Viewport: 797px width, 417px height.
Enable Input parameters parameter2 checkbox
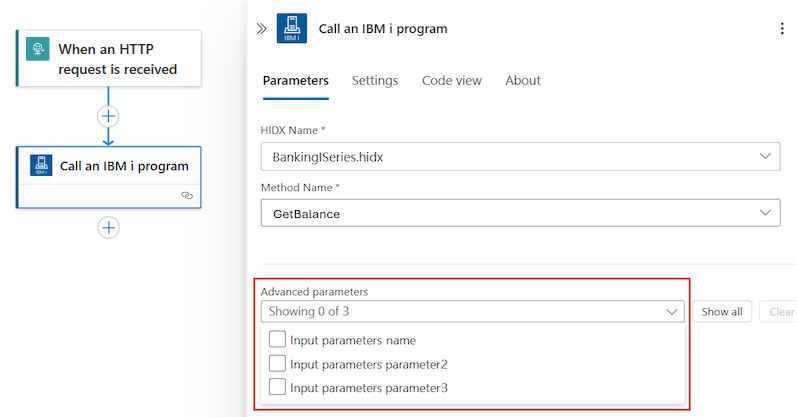coord(278,364)
